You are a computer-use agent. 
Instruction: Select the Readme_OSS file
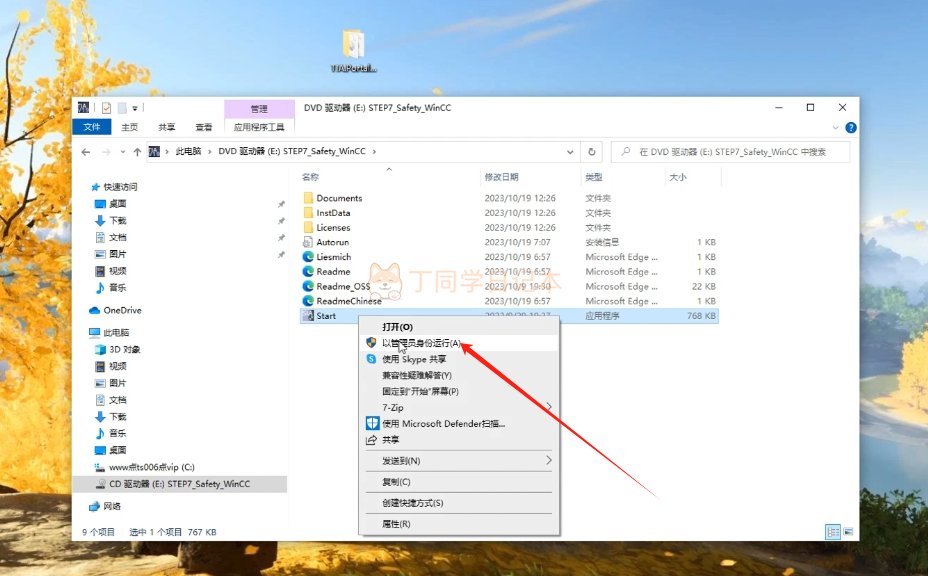pos(343,287)
